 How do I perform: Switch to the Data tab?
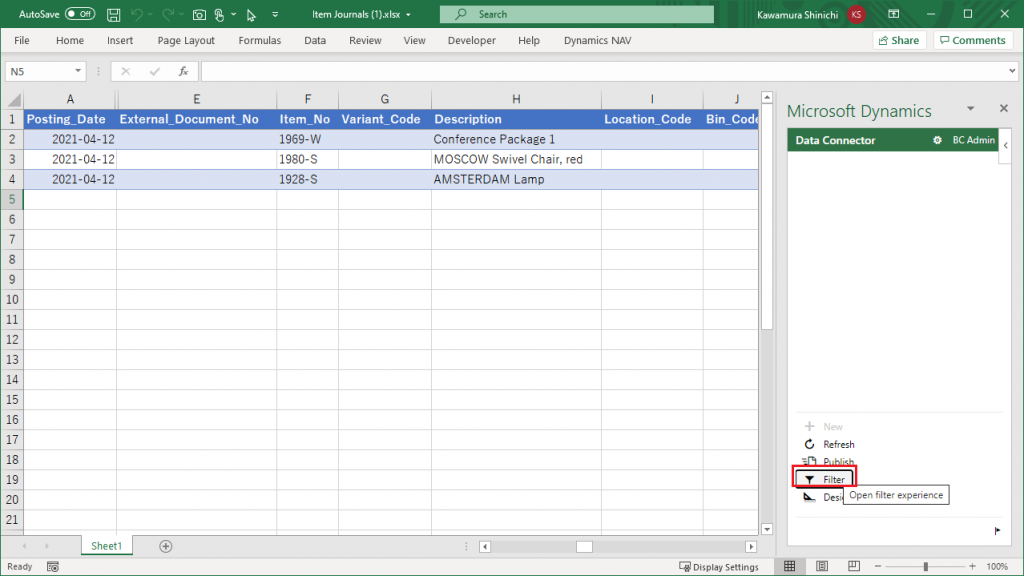315,40
